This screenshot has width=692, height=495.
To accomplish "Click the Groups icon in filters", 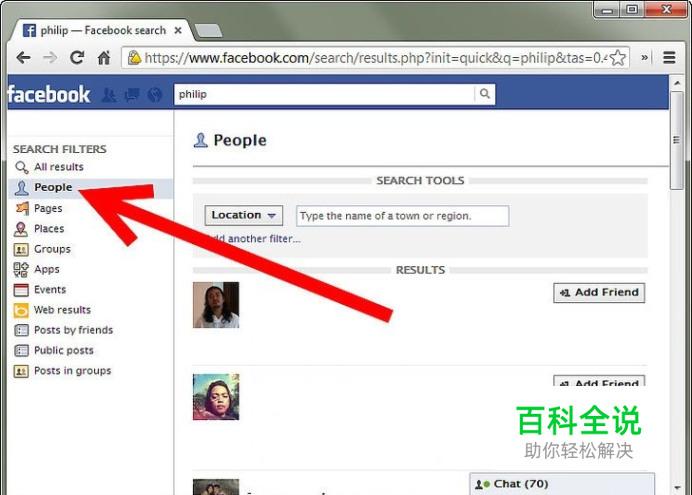I will point(21,249).
